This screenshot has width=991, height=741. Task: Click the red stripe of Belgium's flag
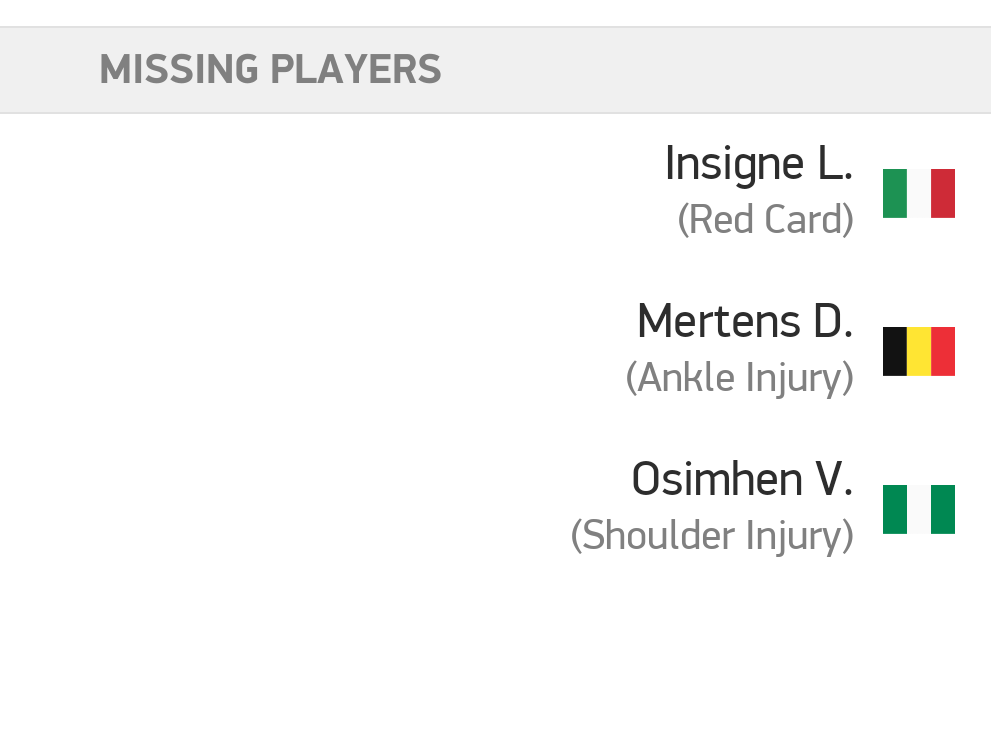(943, 351)
